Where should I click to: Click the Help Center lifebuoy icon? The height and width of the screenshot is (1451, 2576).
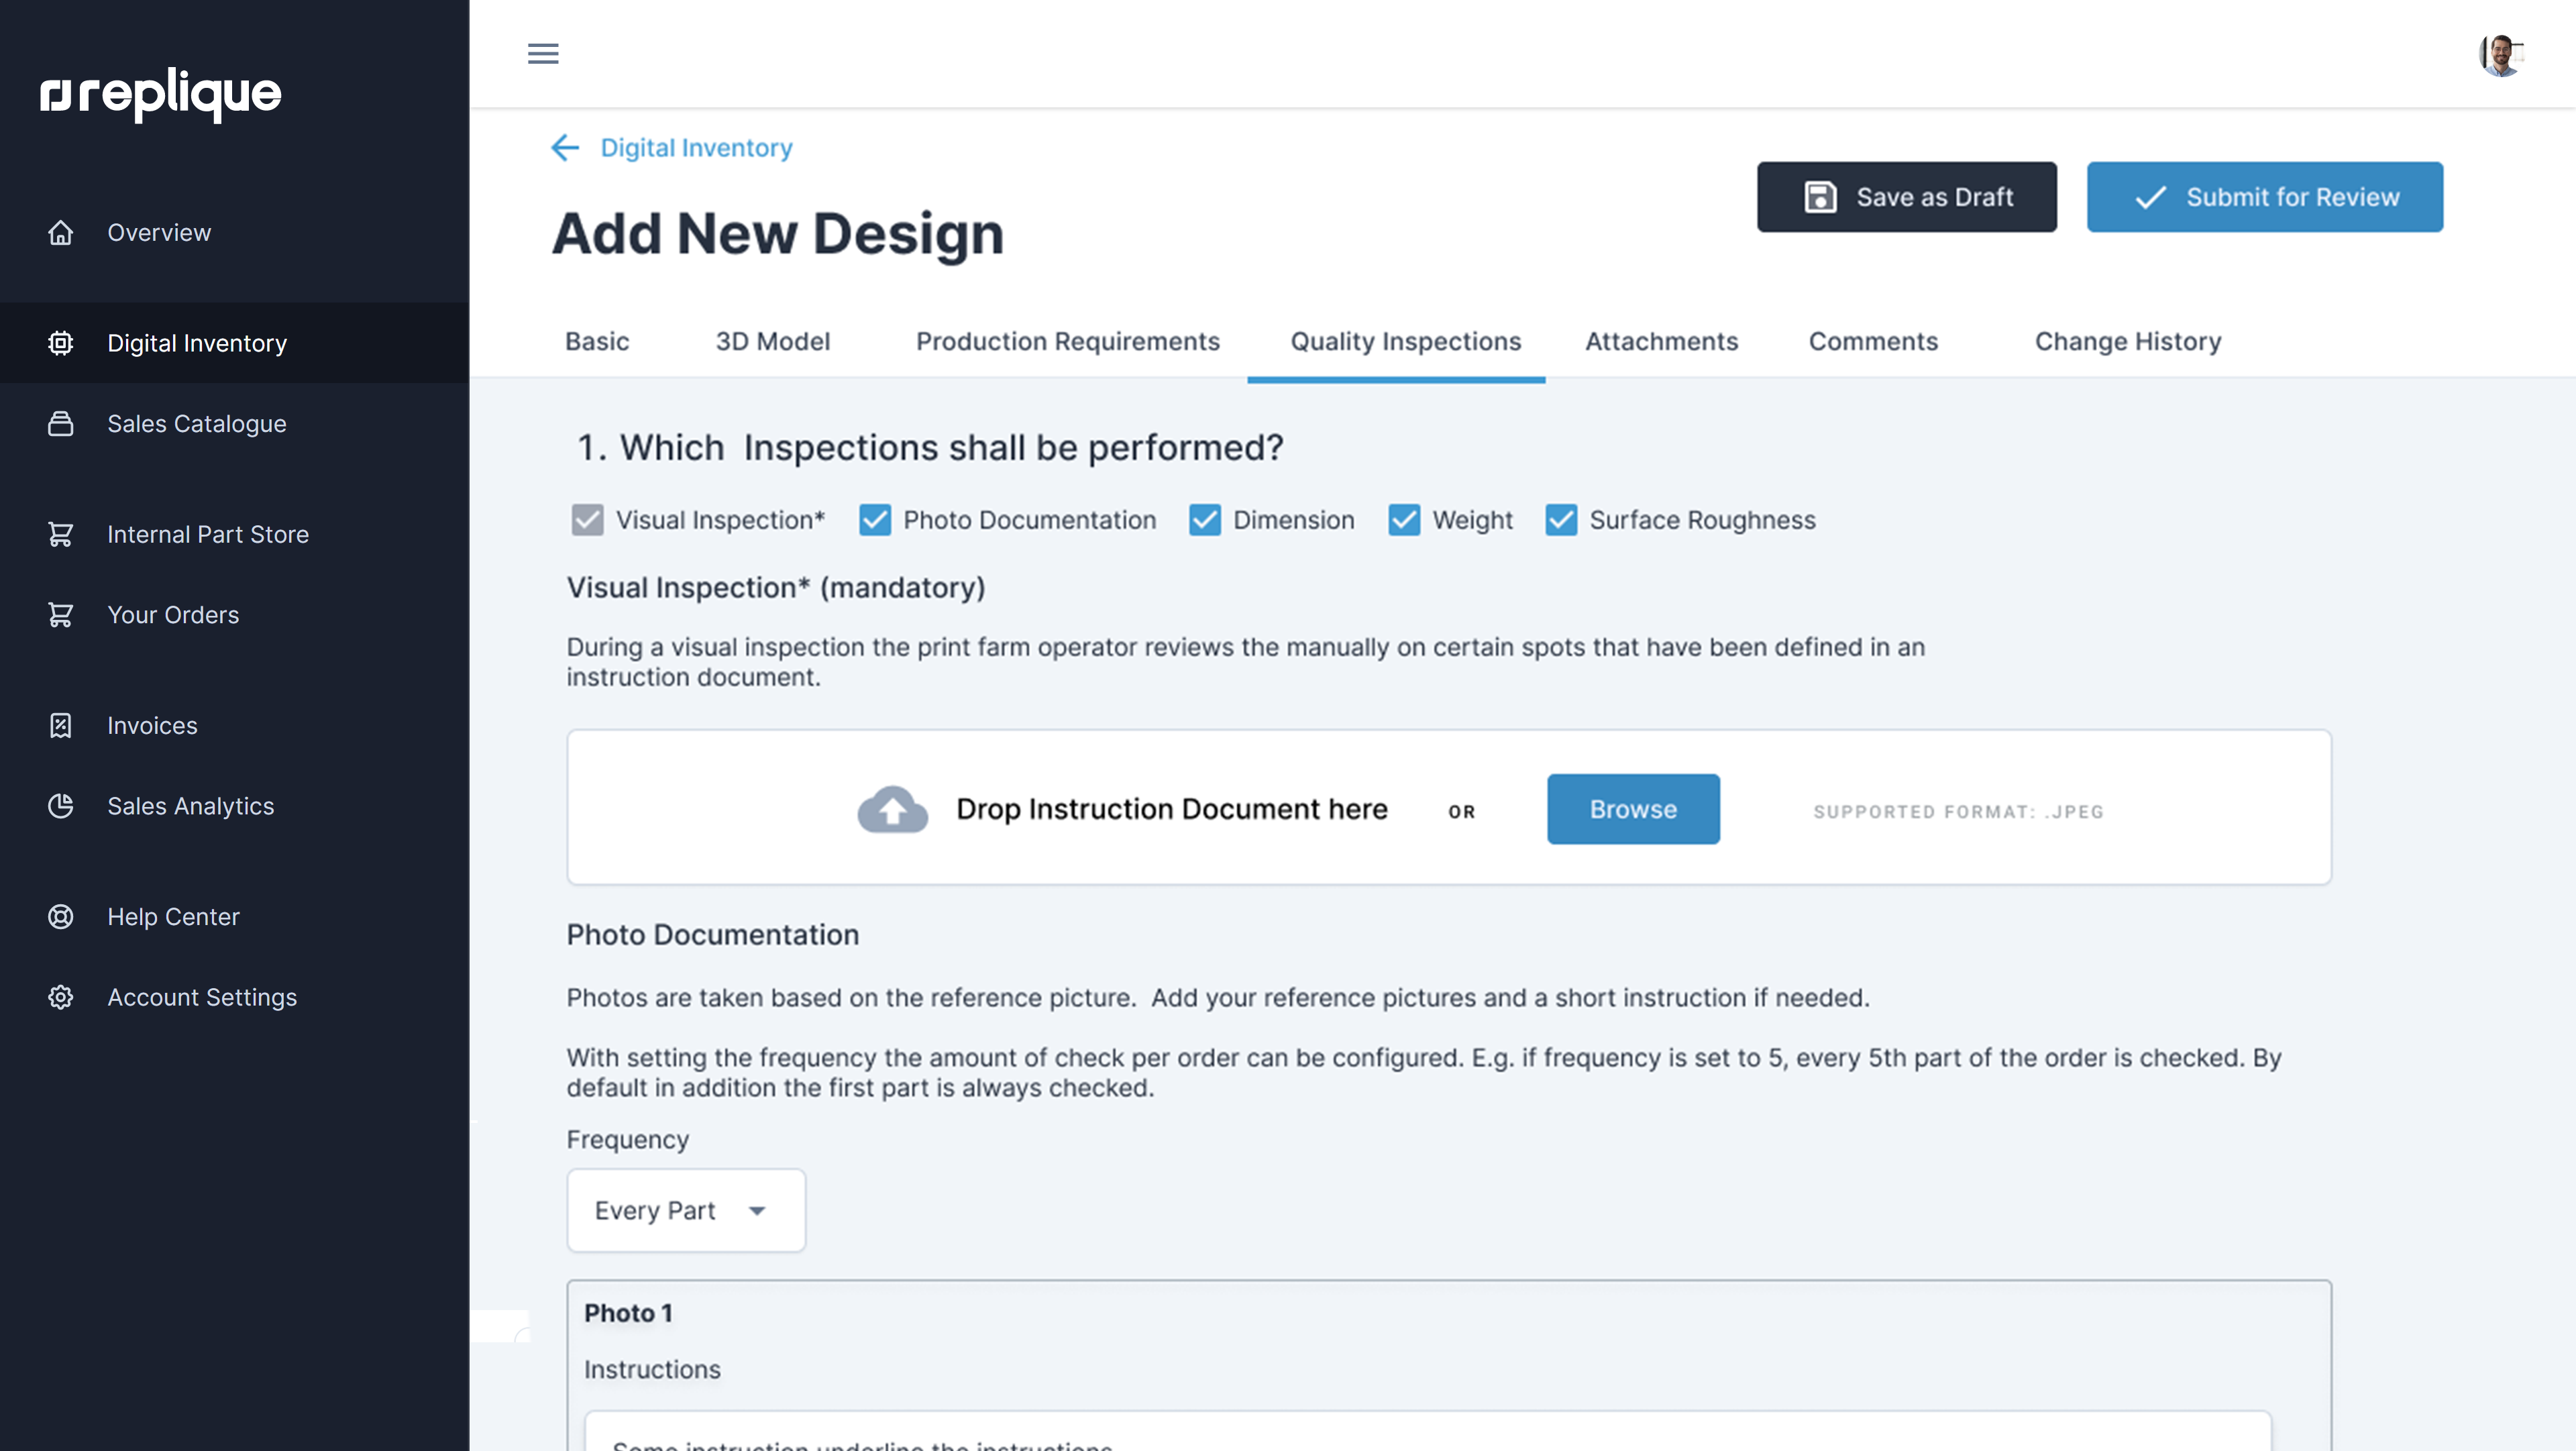click(x=61, y=917)
